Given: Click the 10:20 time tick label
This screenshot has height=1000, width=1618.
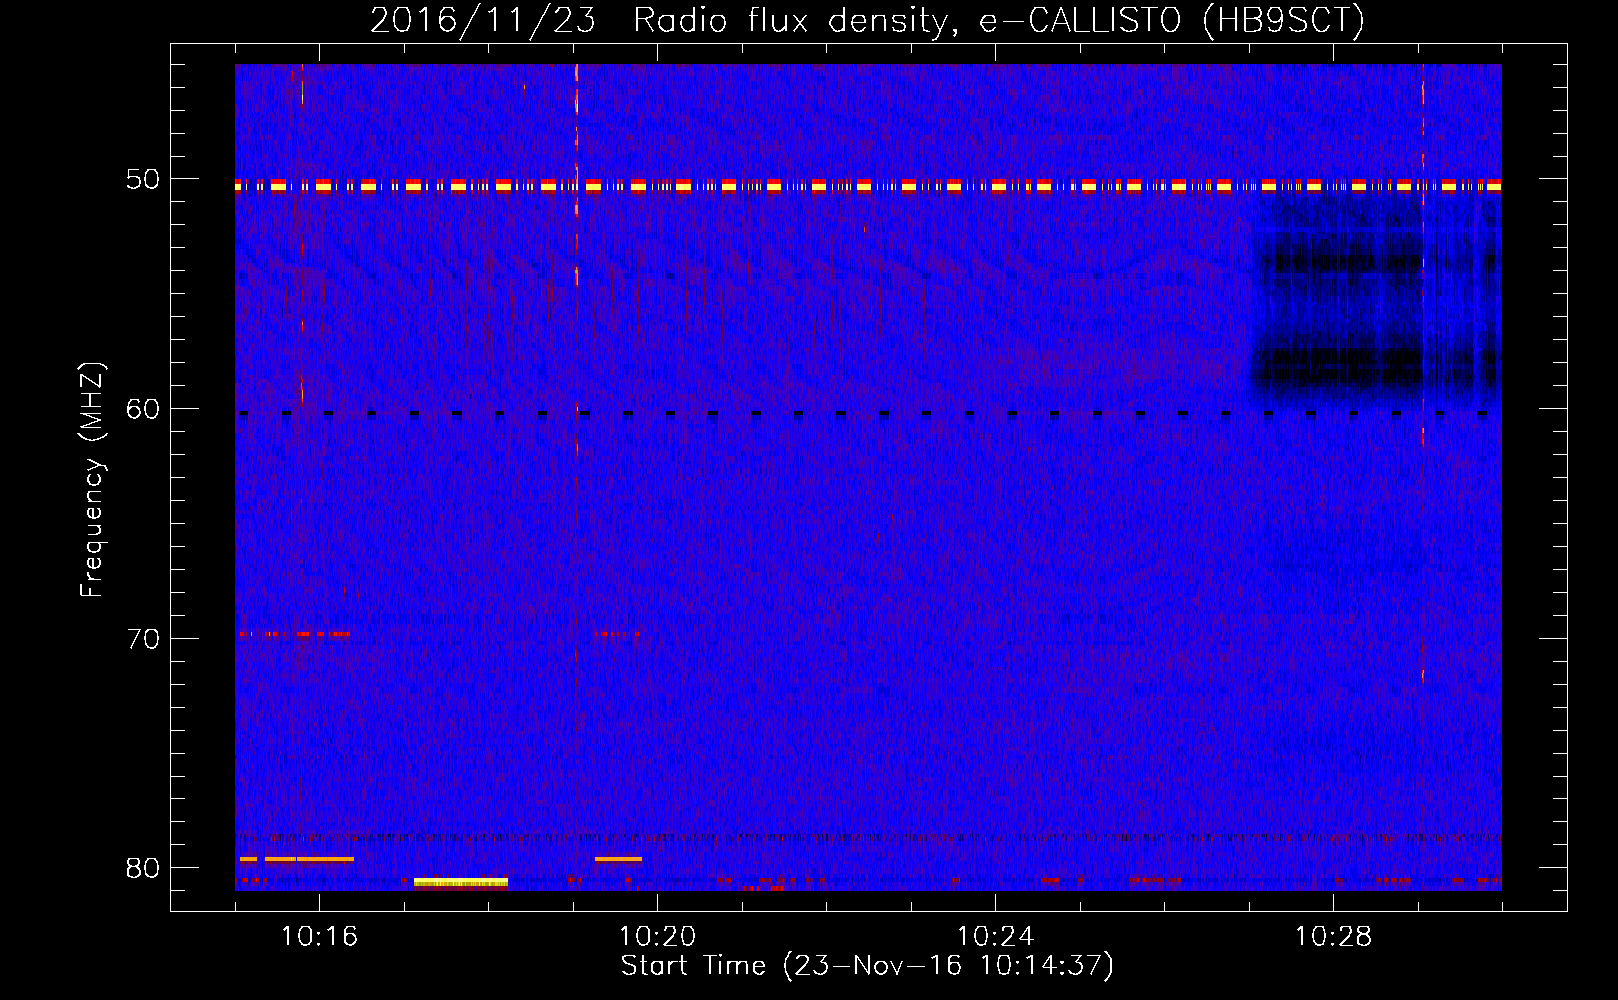Looking at the screenshot, I should pyautogui.click(x=657, y=936).
